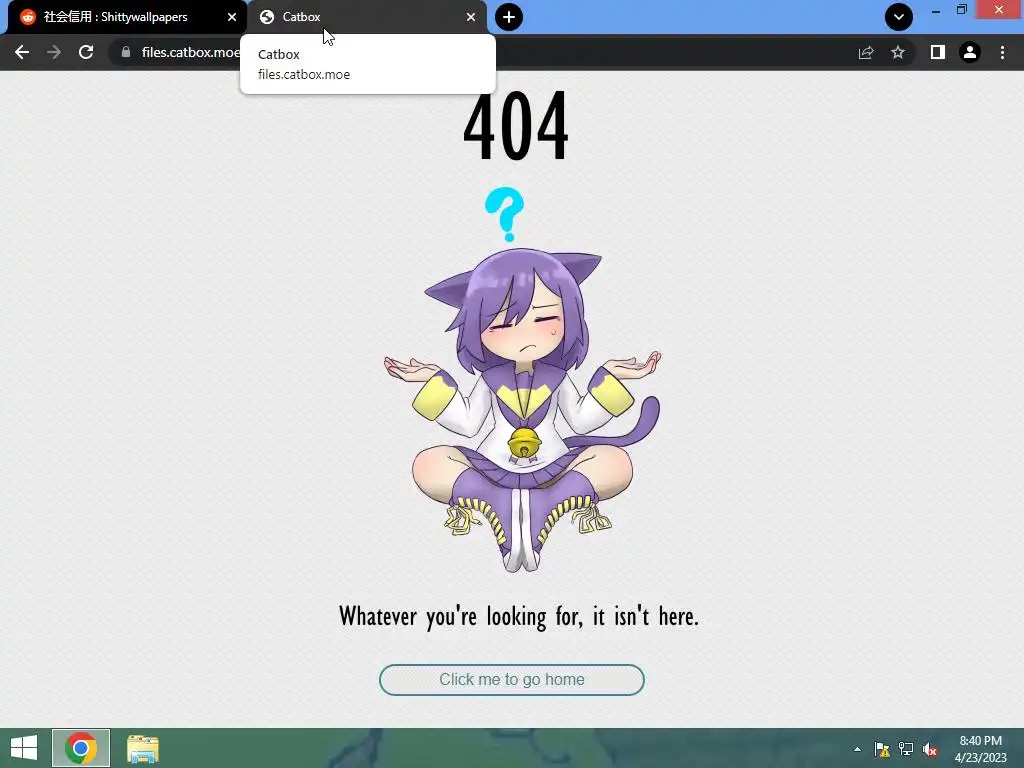Viewport: 1024px width, 768px height.
Task: Share this page icon in address bar
Action: (x=866, y=52)
